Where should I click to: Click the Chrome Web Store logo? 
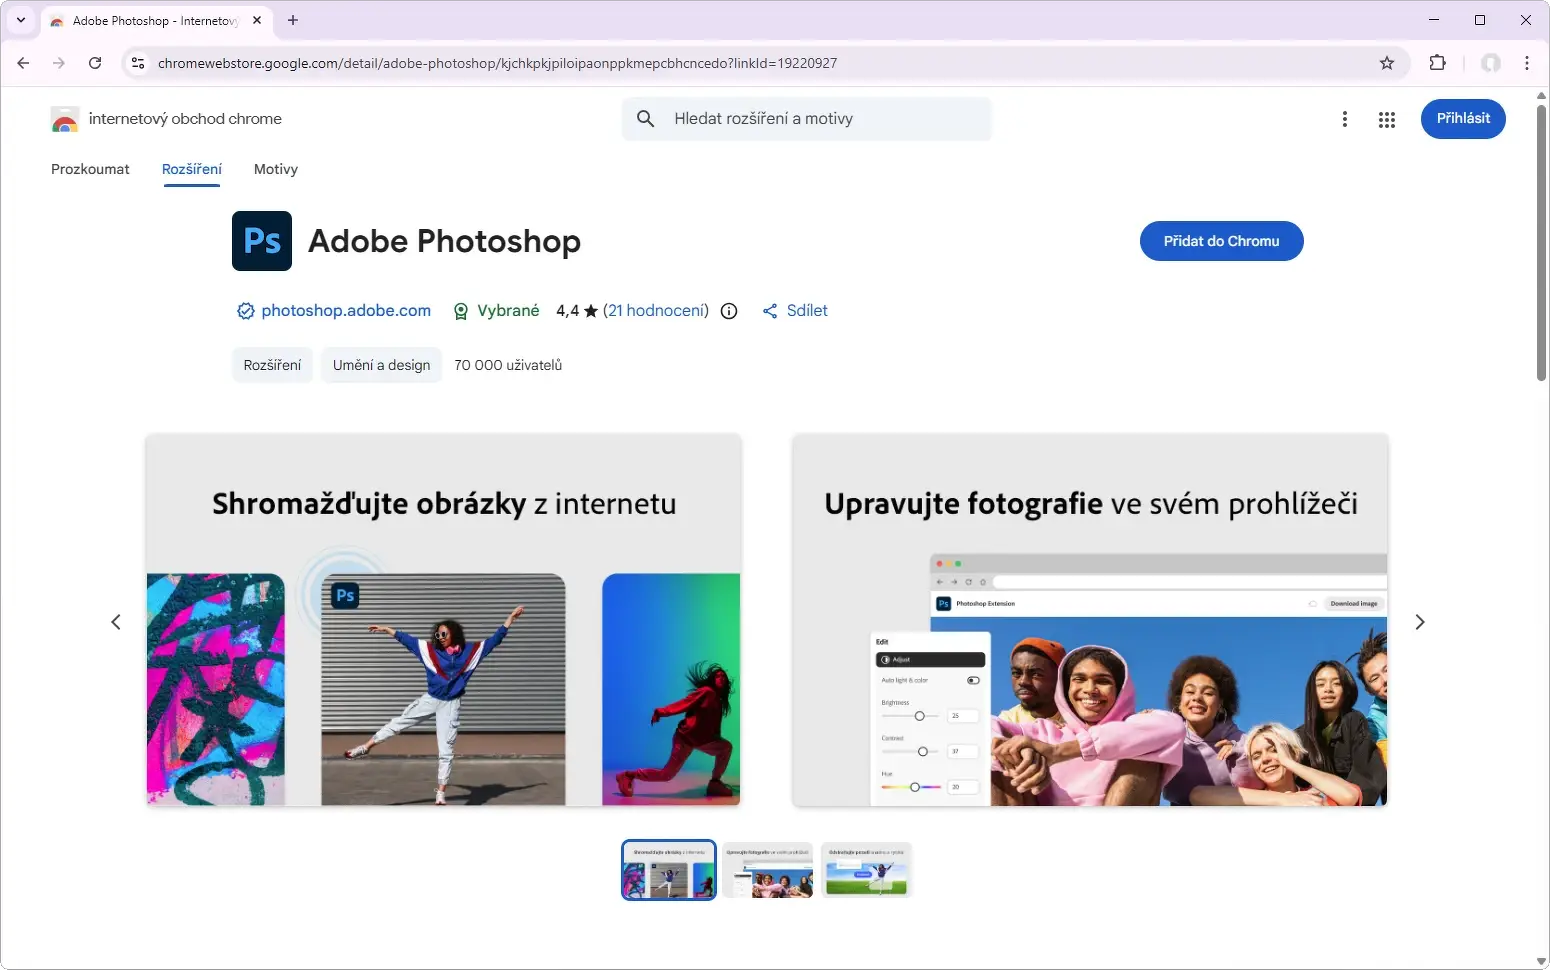coord(65,119)
